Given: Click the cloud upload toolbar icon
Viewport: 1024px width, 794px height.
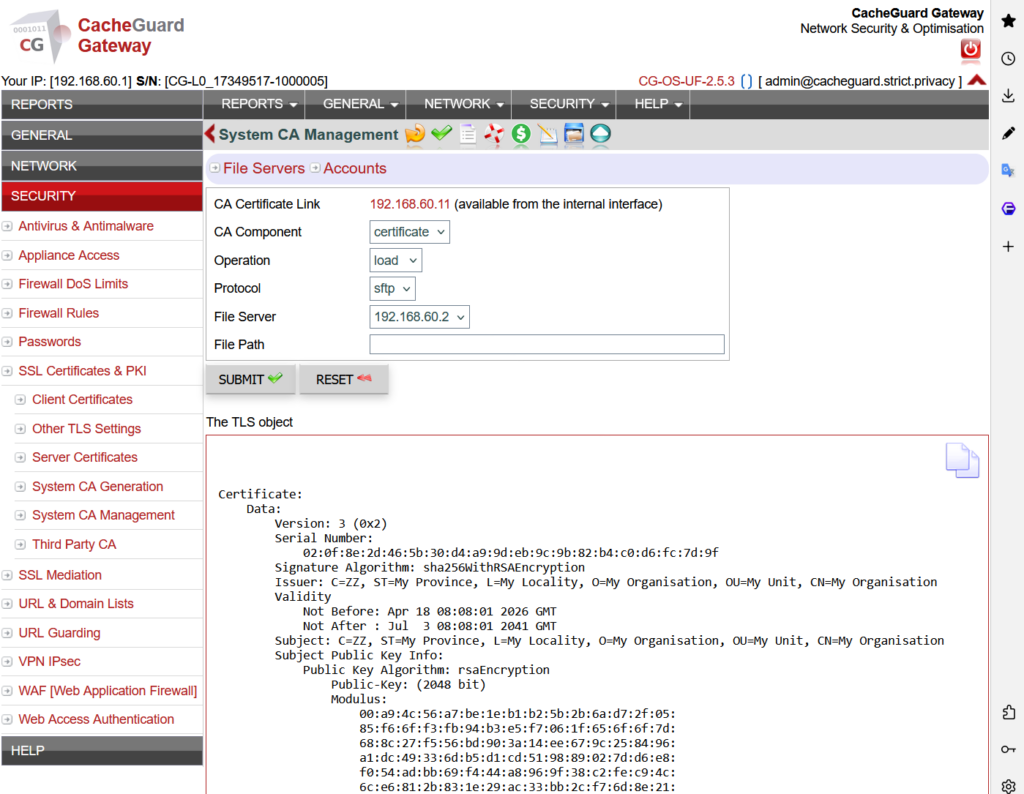Looking at the screenshot, I should click(600, 134).
